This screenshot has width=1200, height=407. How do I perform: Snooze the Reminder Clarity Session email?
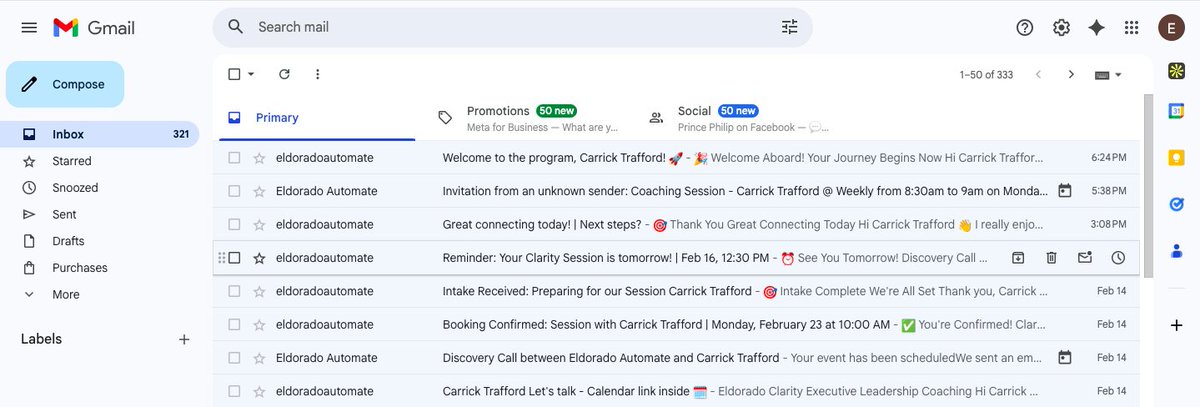tap(1118, 258)
